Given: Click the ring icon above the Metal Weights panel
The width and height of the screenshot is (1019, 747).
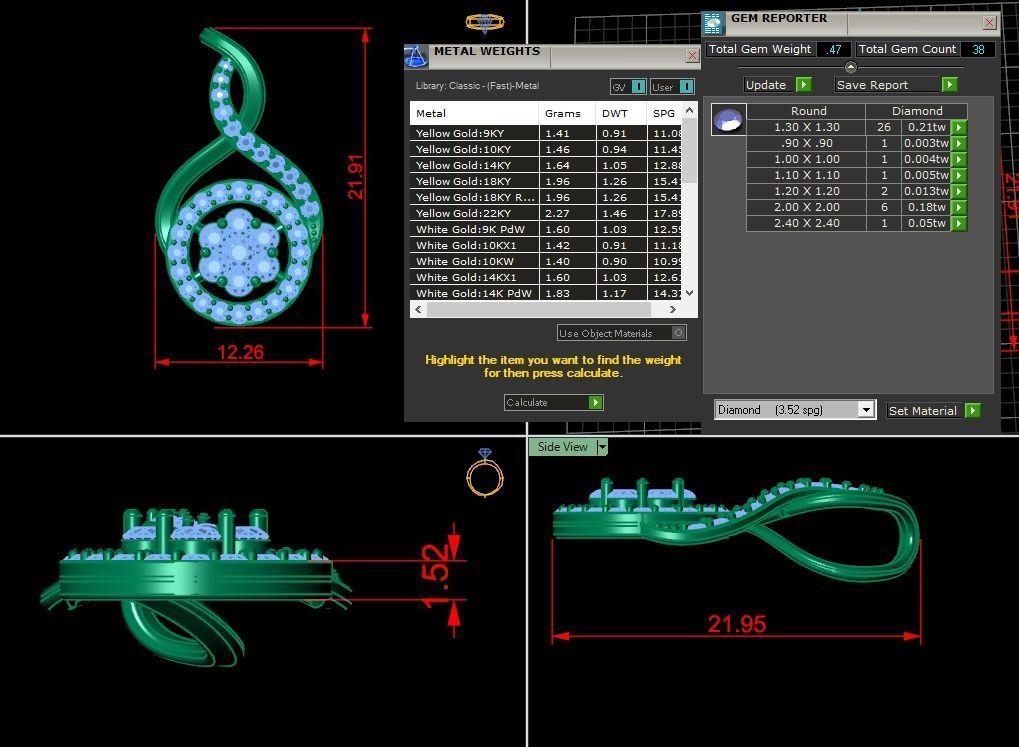Looking at the screenshot, I should (485, 22).
